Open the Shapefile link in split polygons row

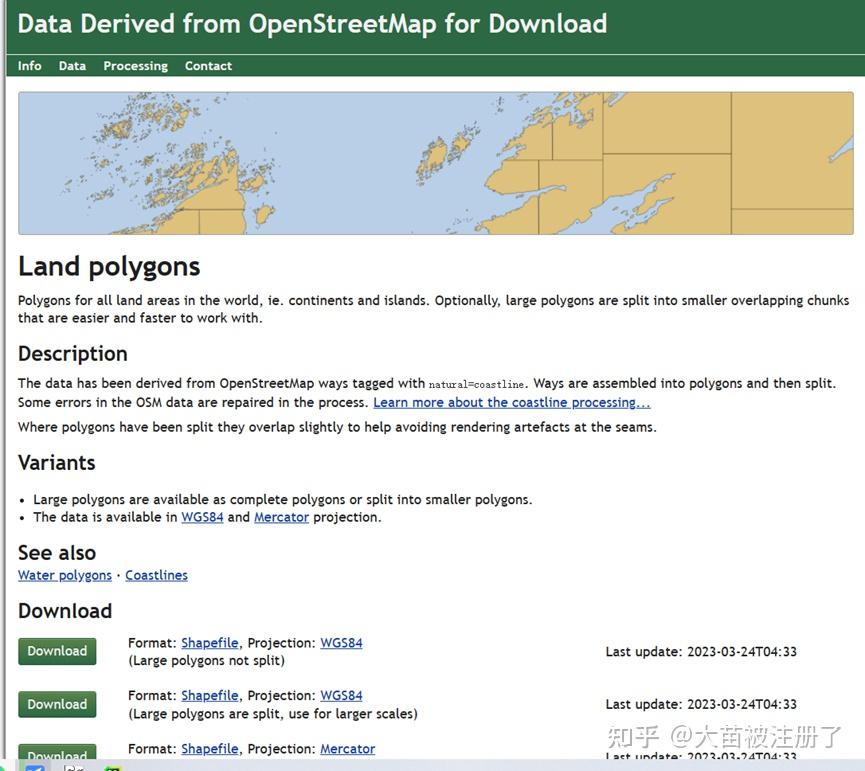[x=210, y=695]
